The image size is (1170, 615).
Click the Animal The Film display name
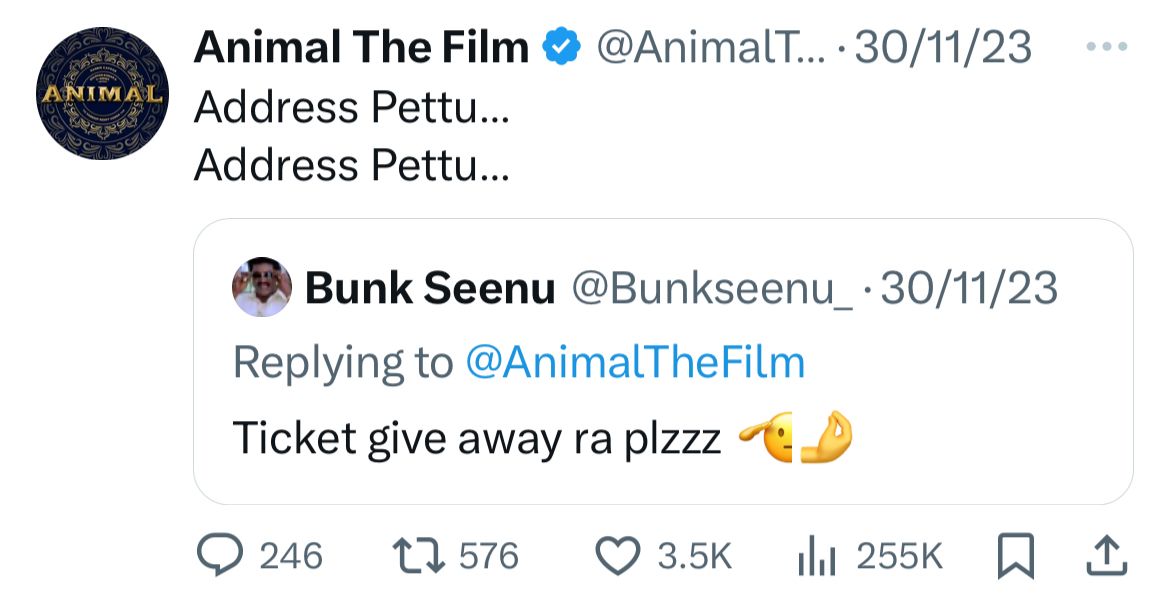coord(361,47)
